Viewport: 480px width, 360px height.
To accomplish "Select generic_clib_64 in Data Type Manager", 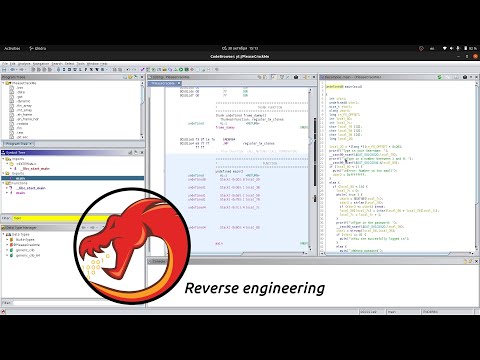I will point(28,255).
